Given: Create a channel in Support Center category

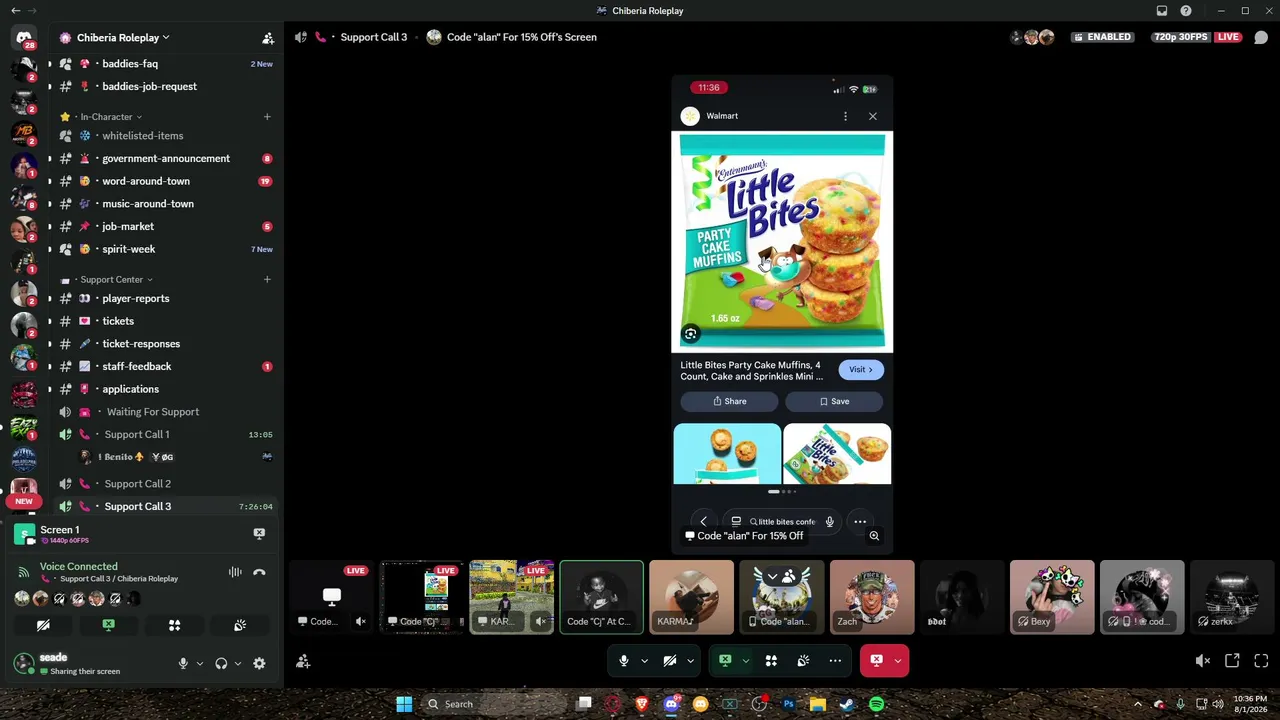Looking at the screenshot, I should pyautogui.click(x=267, y=280).
